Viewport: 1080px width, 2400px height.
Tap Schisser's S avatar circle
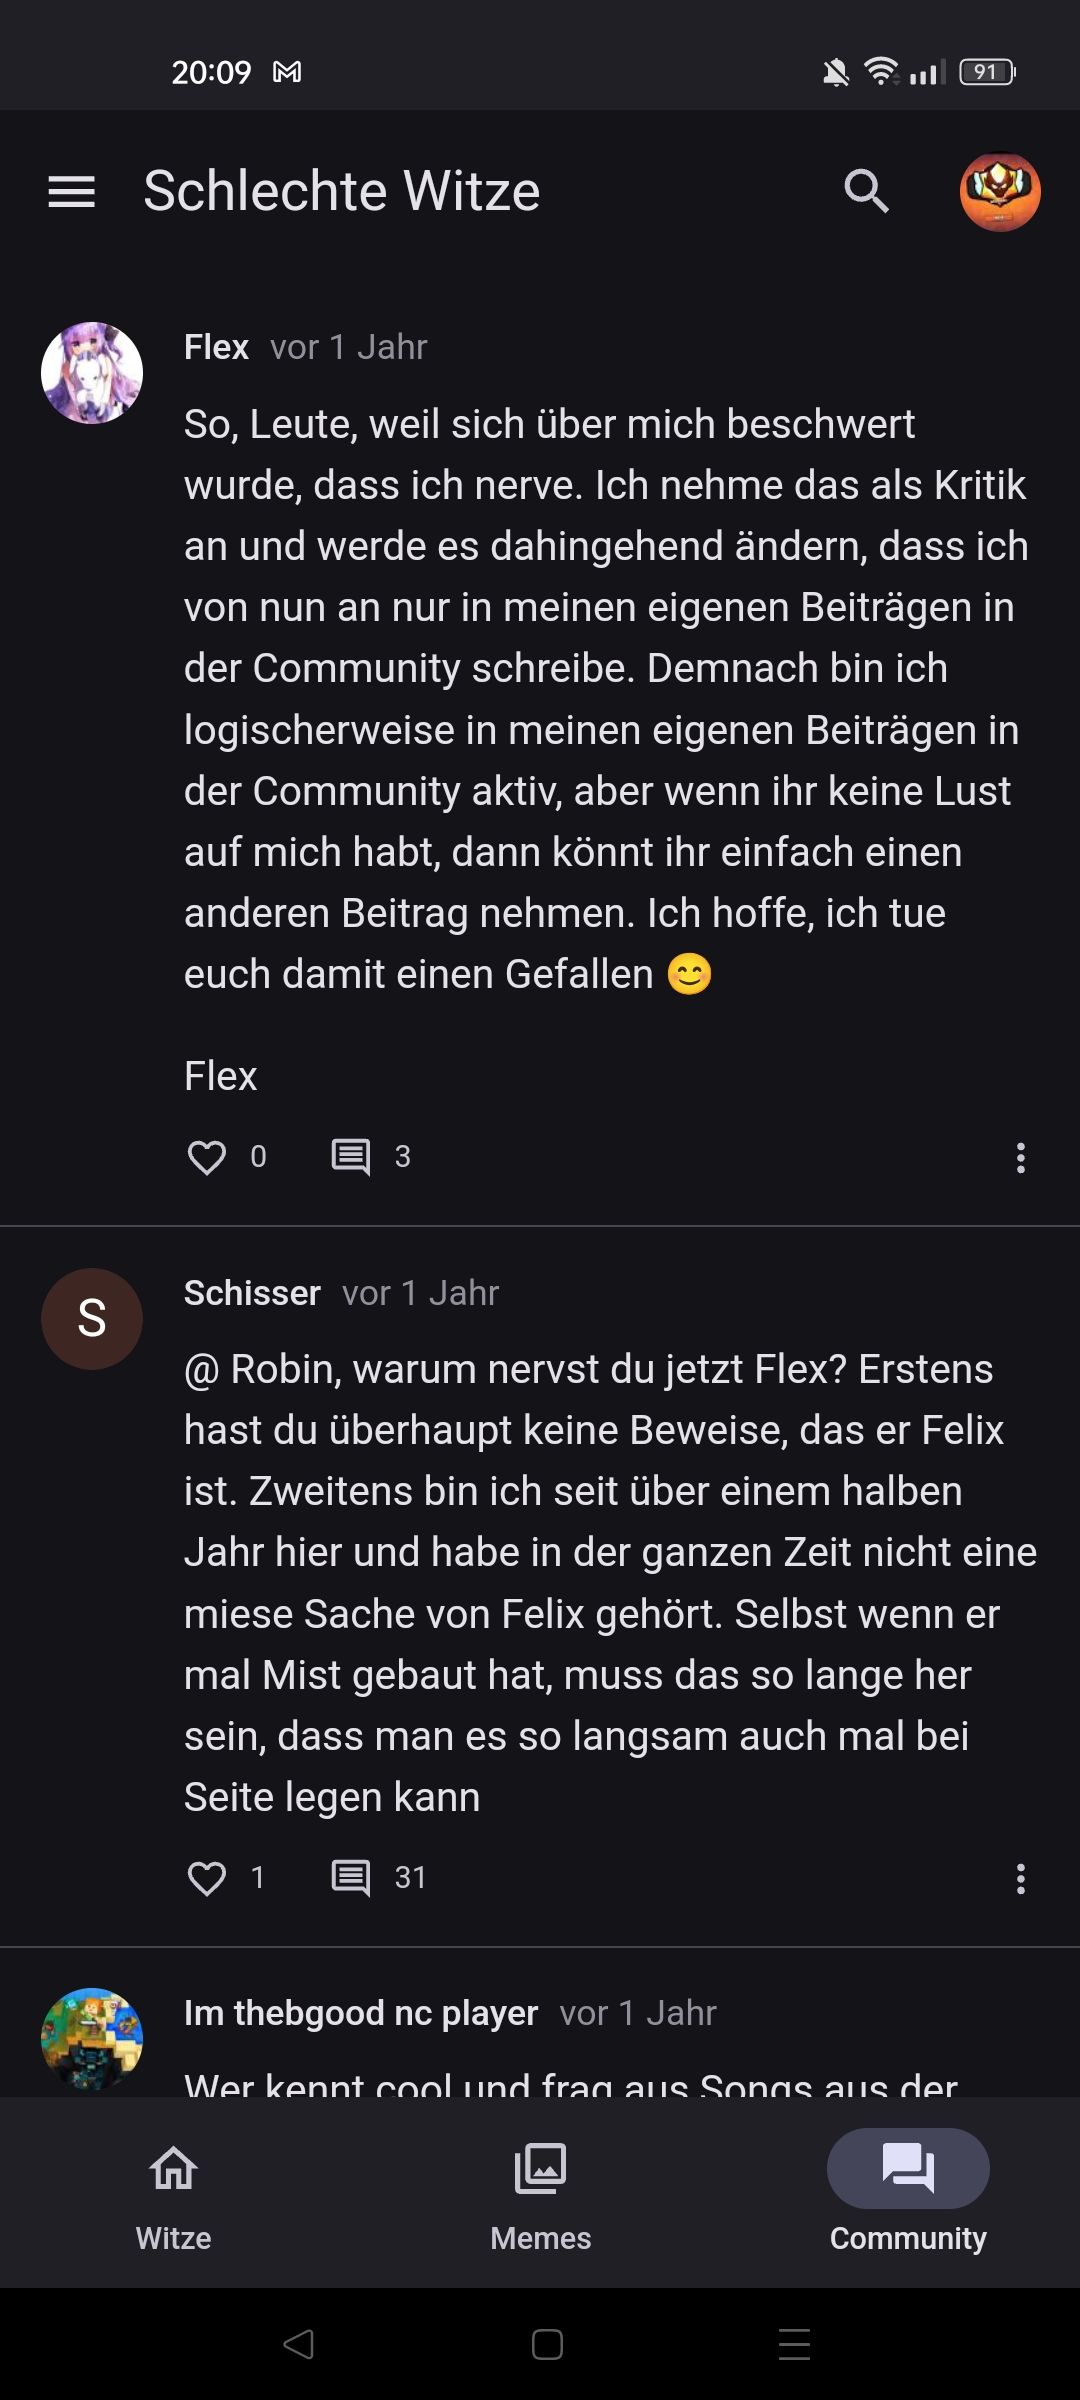(92, 1319)
